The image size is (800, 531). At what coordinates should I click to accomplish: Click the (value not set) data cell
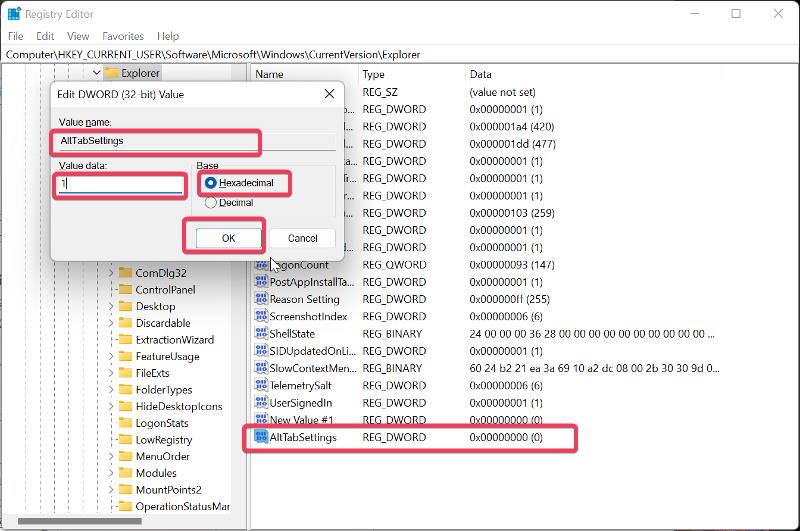(502, 92)
